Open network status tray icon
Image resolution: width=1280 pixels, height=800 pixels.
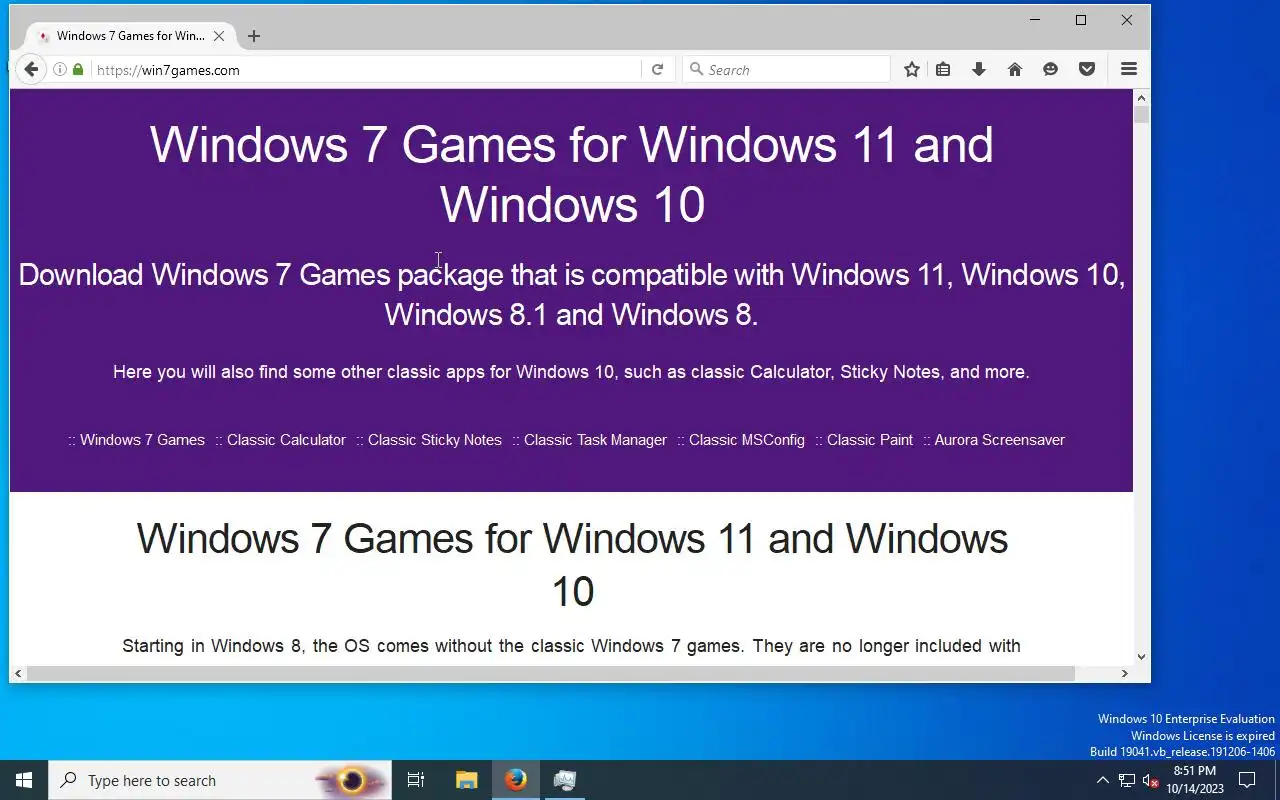tap(1127, 780)
